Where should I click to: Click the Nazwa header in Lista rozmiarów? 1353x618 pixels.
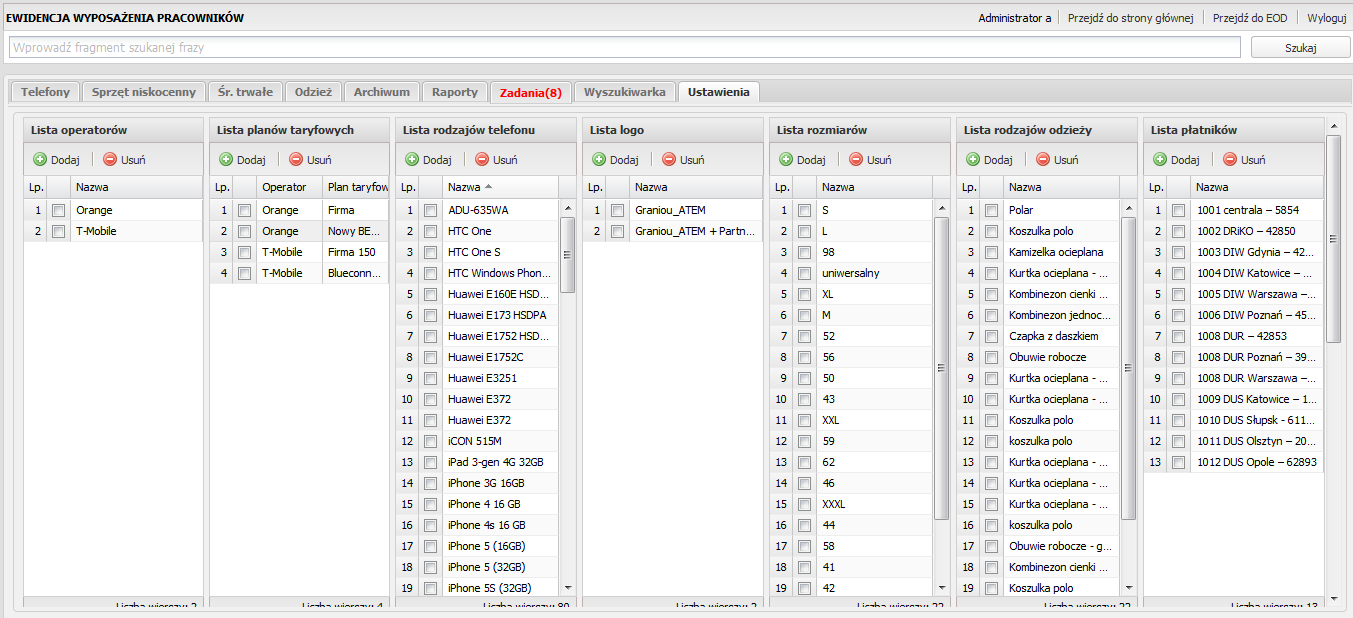tap(874, 187)
